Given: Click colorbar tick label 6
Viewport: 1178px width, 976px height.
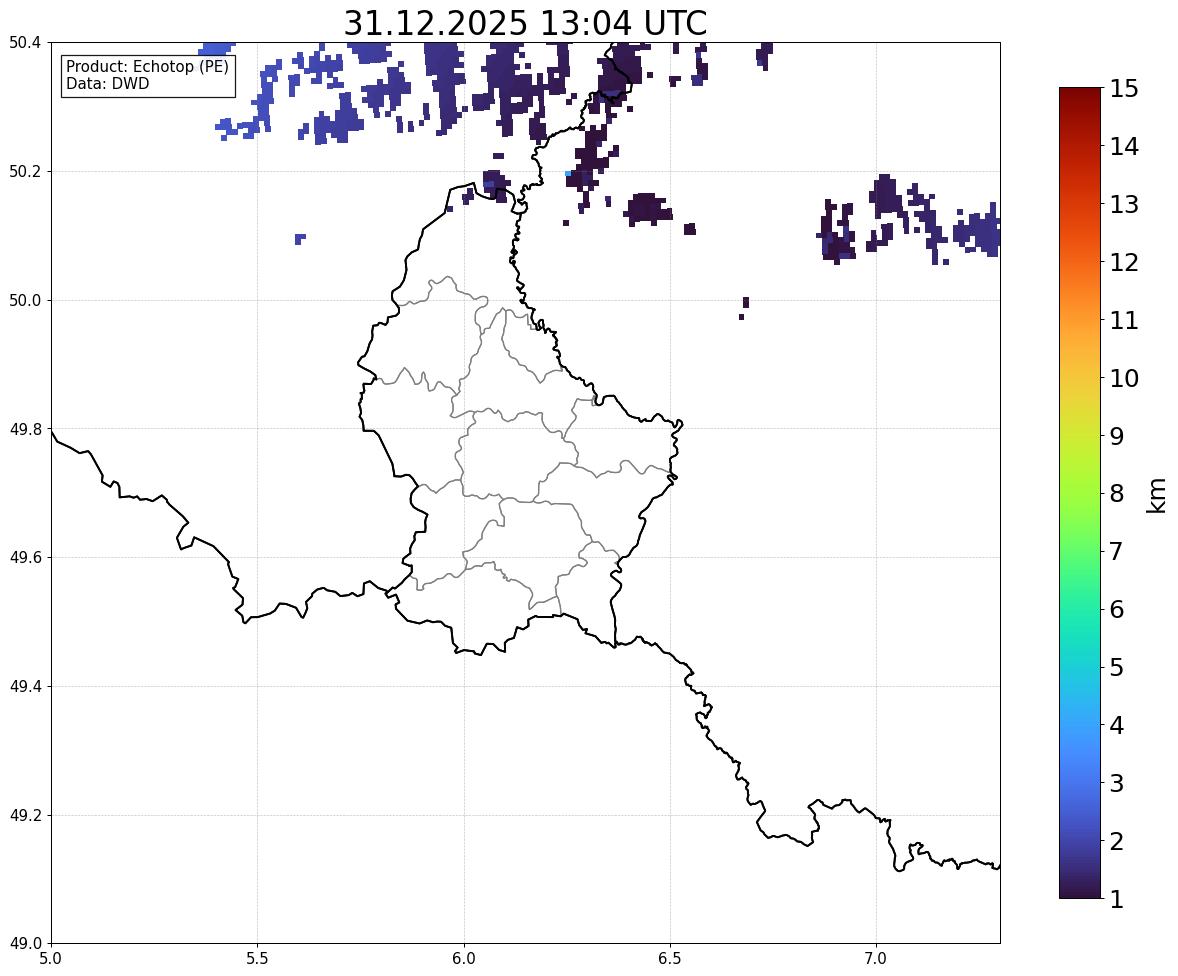Looking at the screenshot, I should (1117, 609).
